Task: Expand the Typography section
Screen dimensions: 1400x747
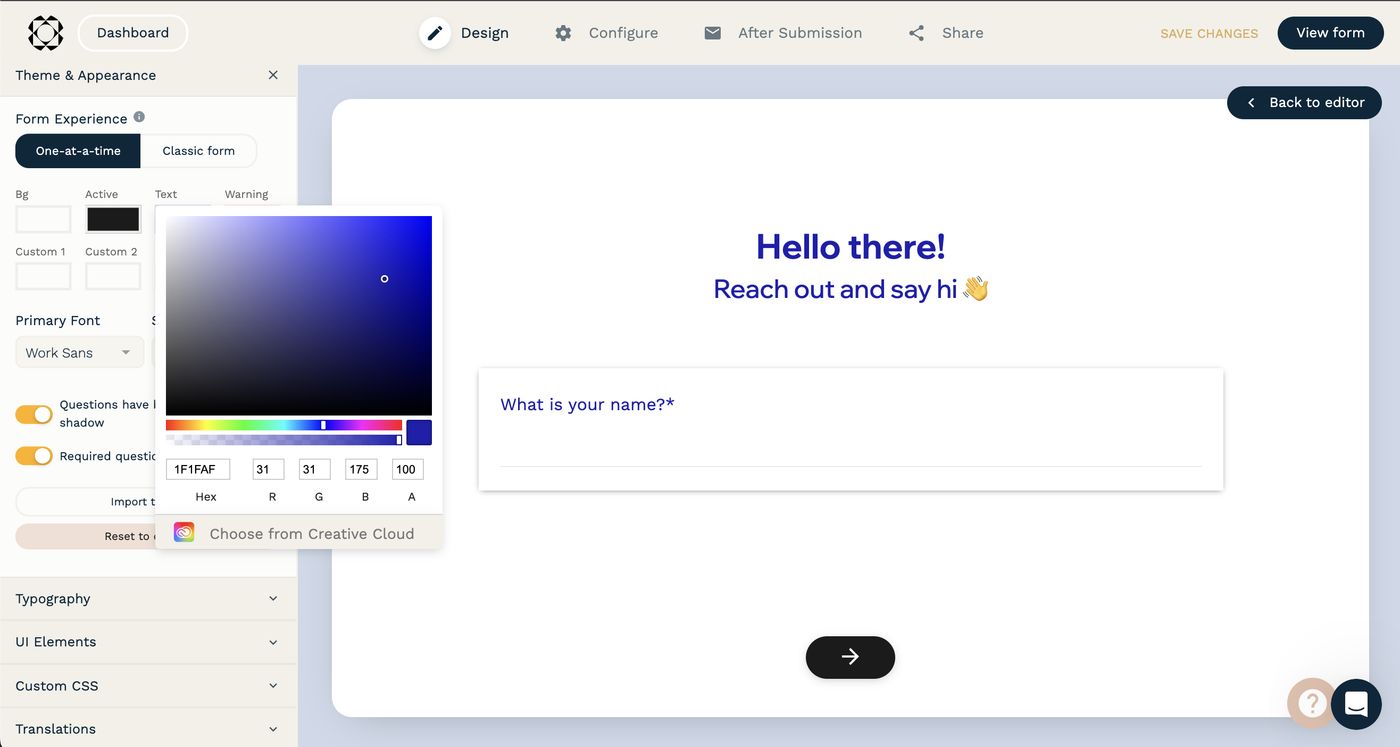Action: coord(148,599)
